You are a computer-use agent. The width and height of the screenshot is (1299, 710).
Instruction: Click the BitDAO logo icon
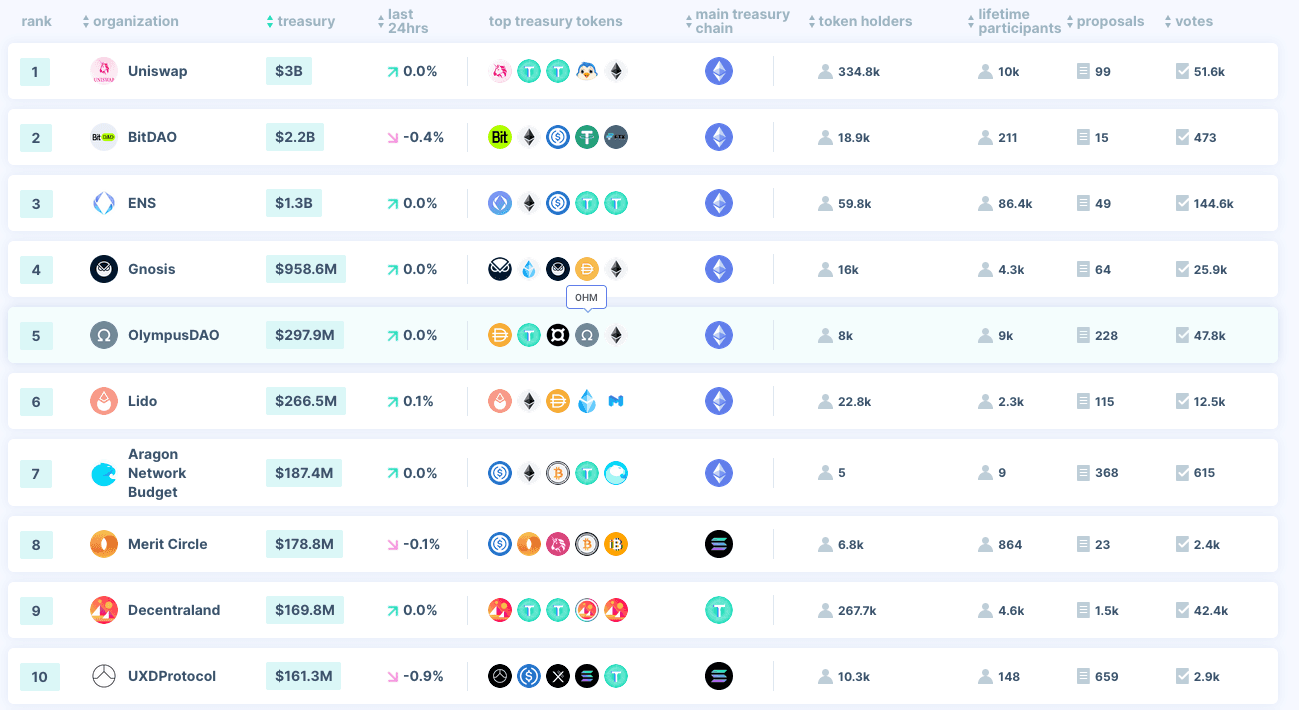point(104,137)
